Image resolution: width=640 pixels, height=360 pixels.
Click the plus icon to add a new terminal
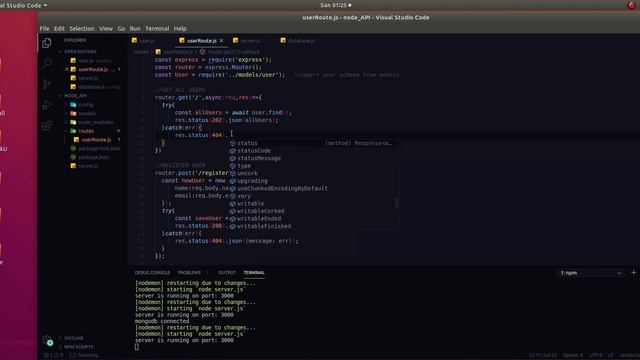(x=633, y=273)
